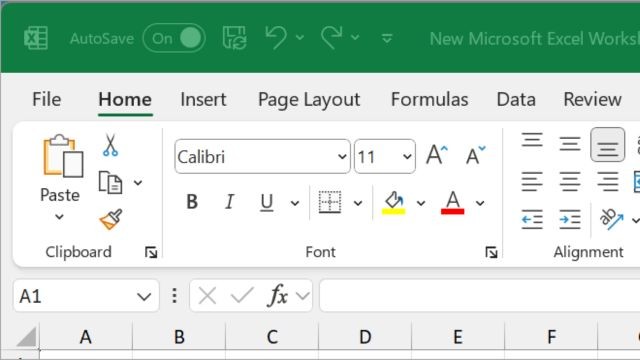Toggle the AutoSave switch off

point(174,38)
